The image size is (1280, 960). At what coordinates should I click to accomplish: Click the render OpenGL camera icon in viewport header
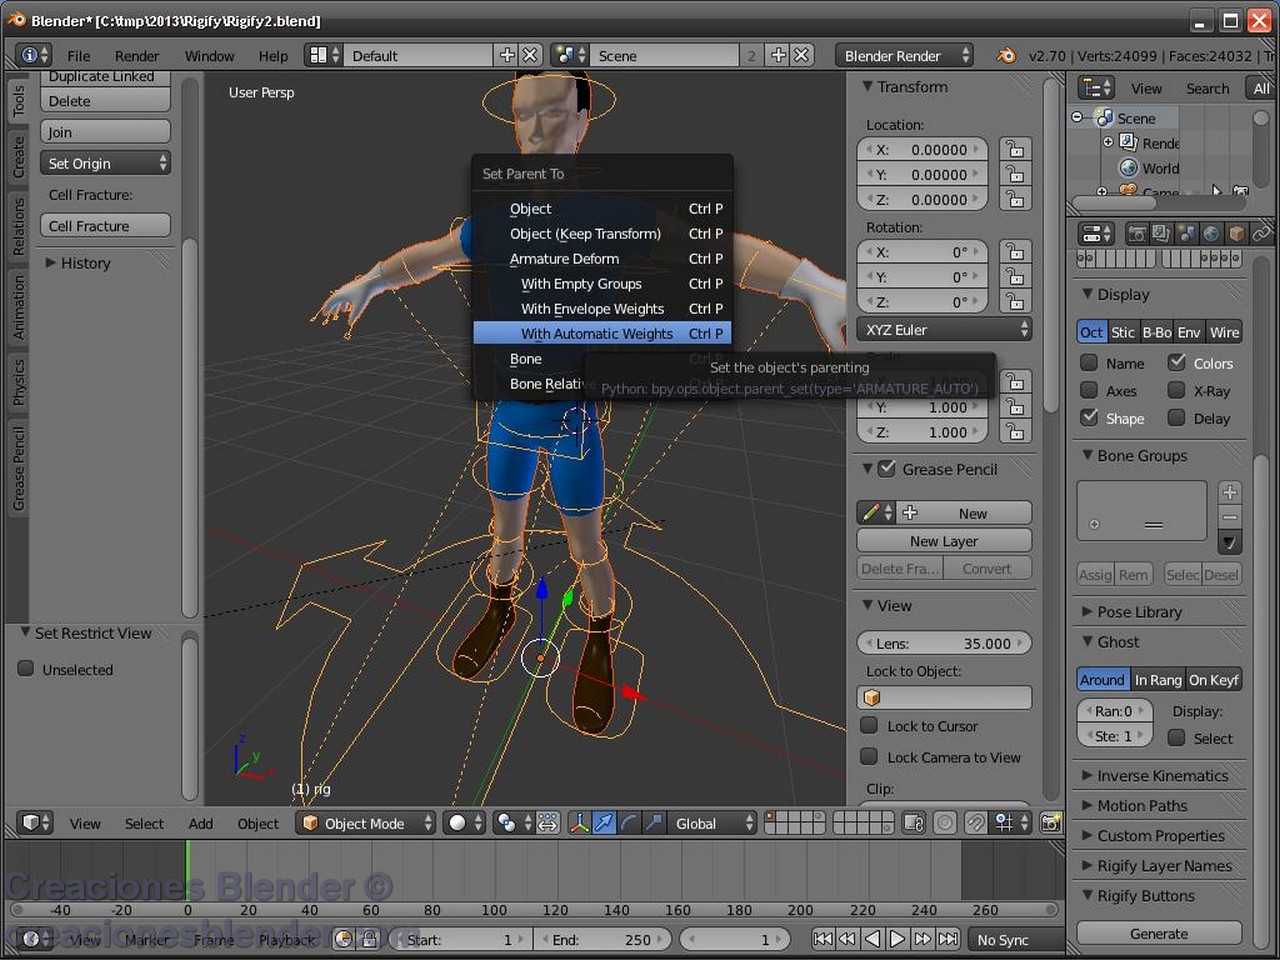[1050, 823]
